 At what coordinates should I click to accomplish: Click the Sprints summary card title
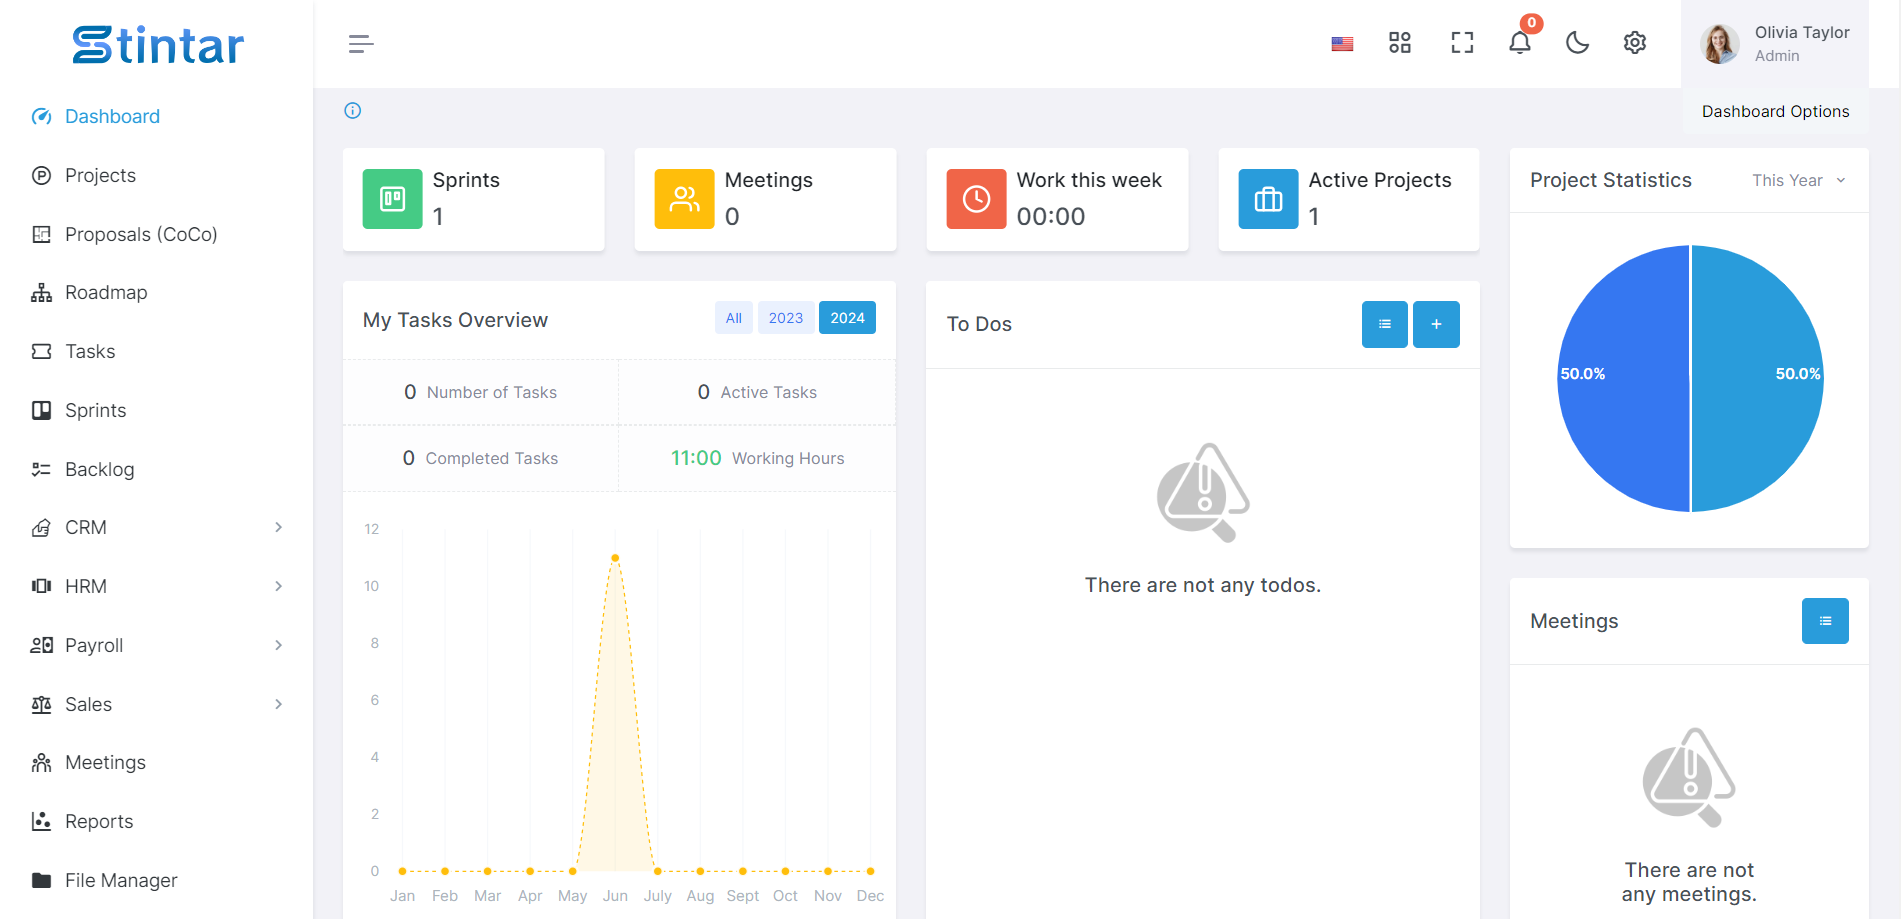[466, 180]
